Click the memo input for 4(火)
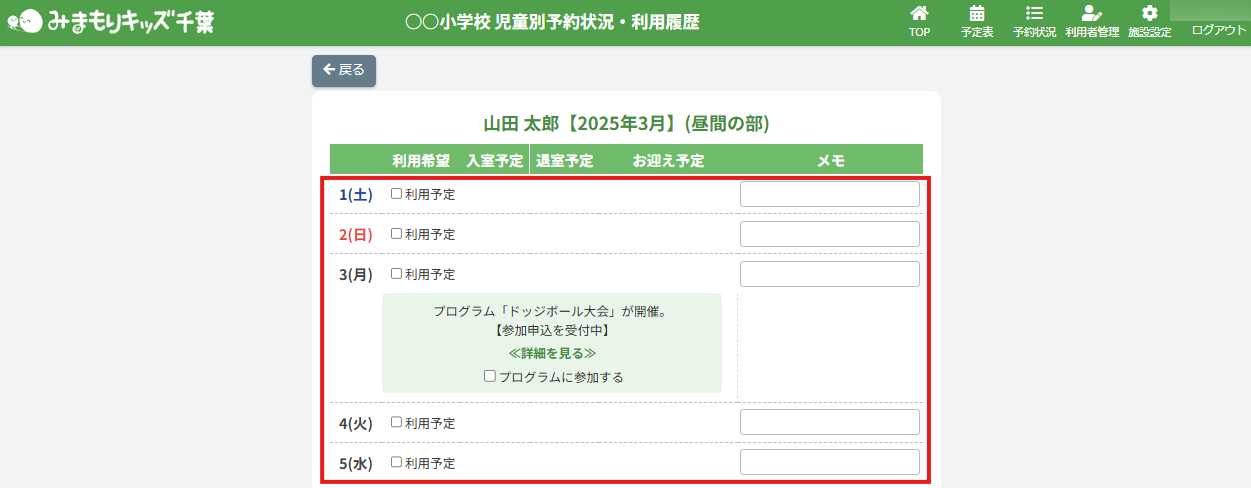 click(x=829, y=422)
